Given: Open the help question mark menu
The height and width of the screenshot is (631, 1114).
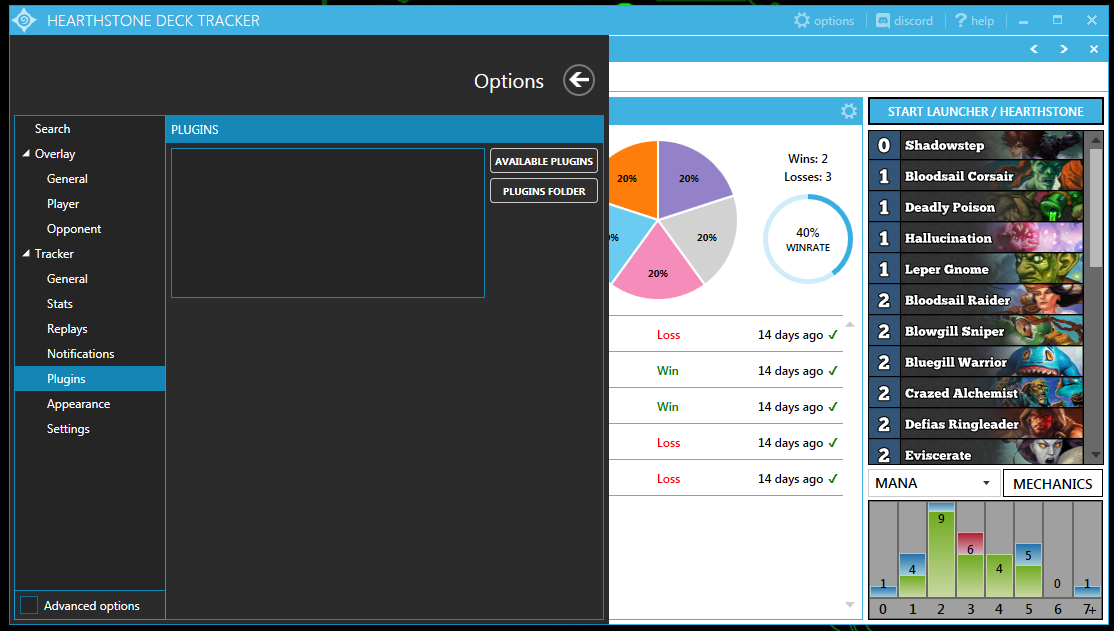Looking at the screenshot, I should pos(975,21).
